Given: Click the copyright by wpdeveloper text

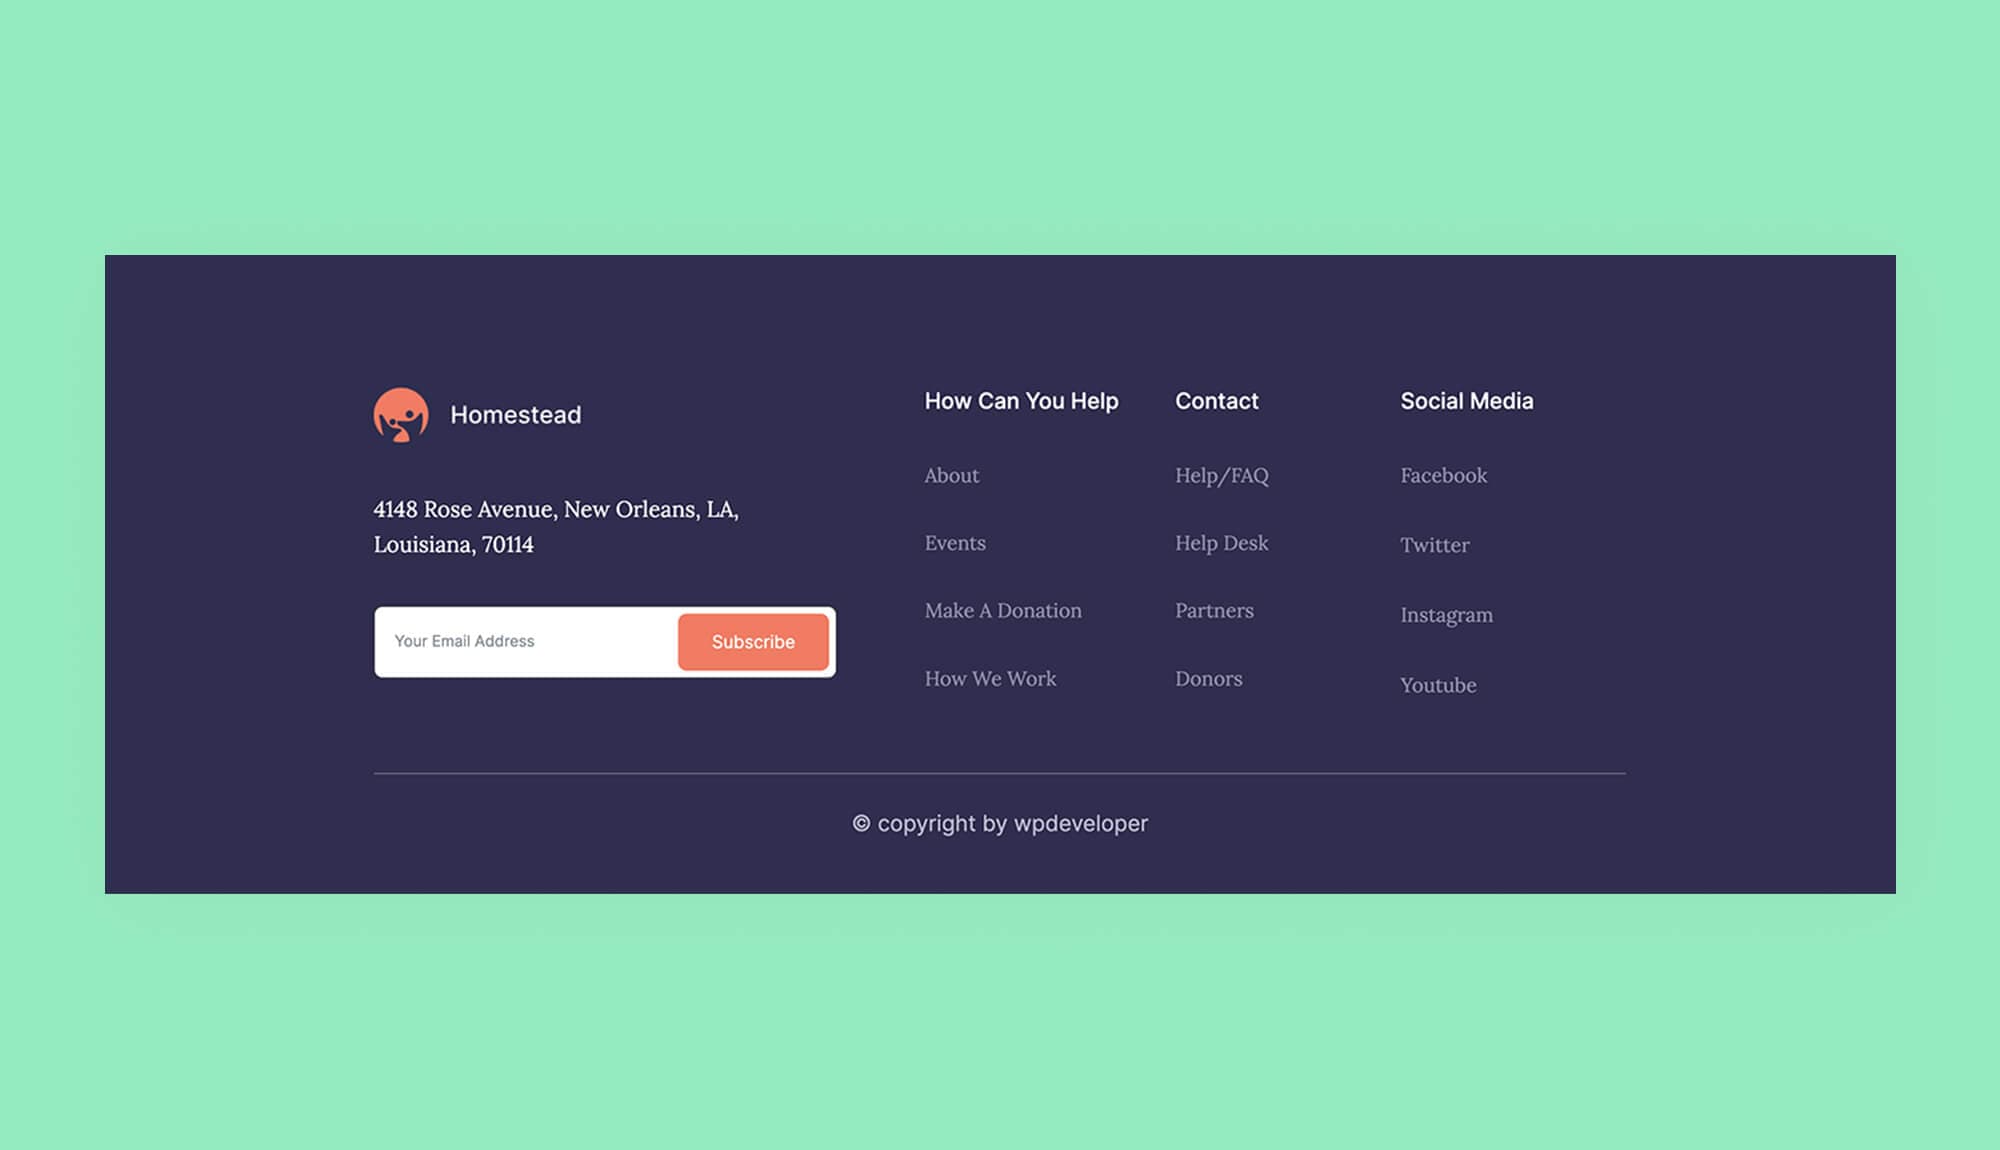Looking at the screenshot, I should [x=1001, y=823].
